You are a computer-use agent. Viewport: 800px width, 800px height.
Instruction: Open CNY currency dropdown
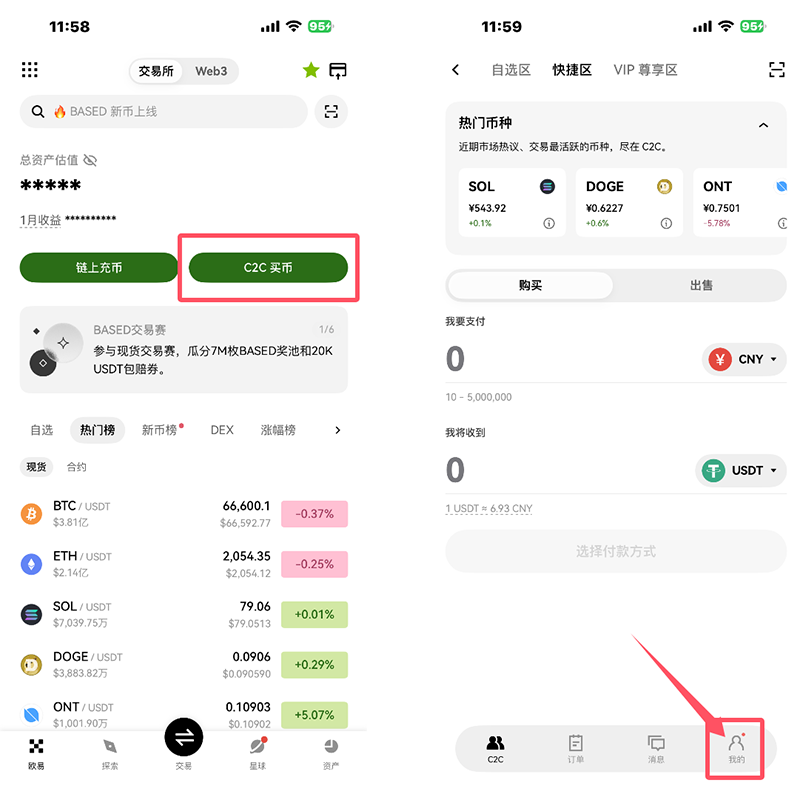pyautogui.click(x=744, y=359)
